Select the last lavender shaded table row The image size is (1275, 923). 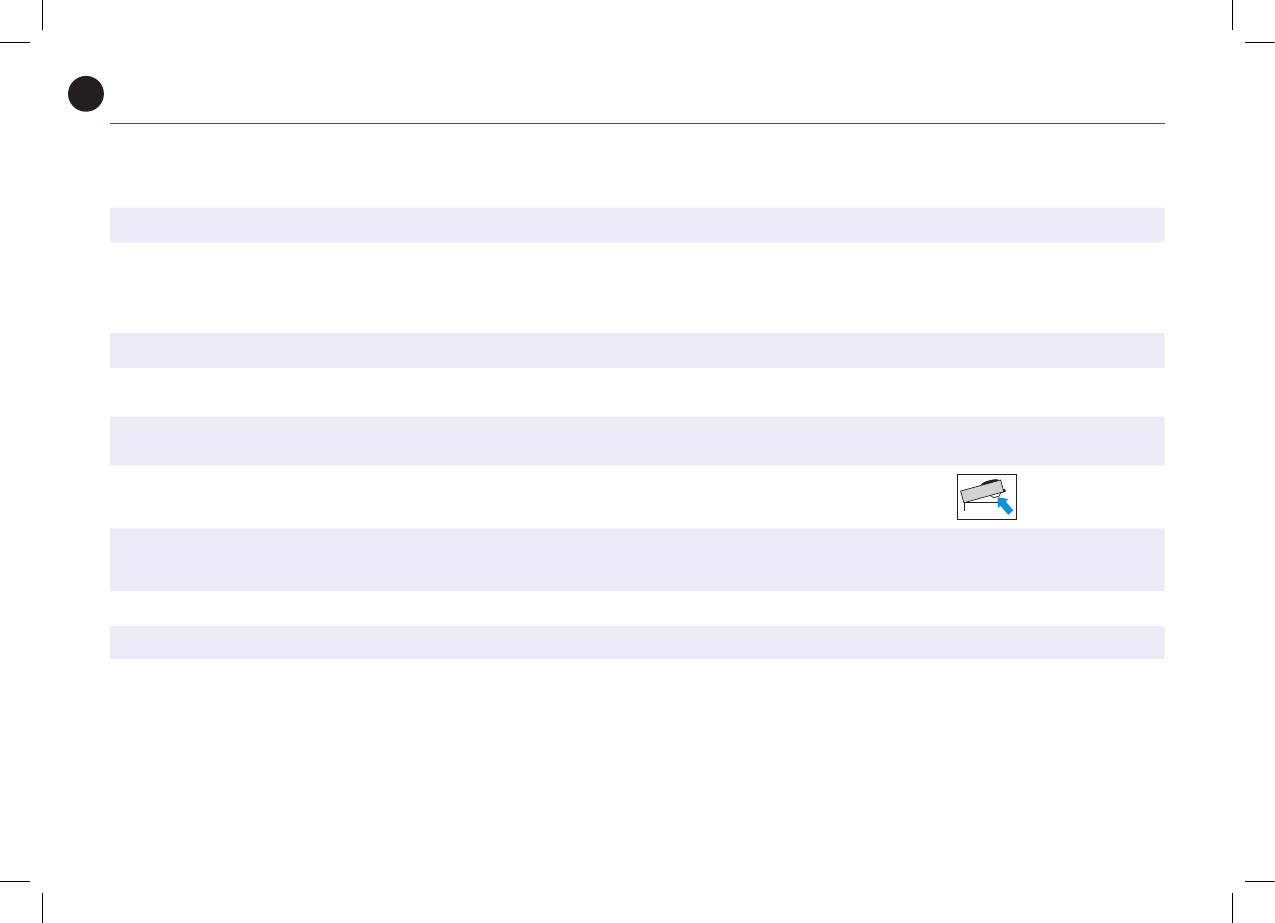point(637,642)
